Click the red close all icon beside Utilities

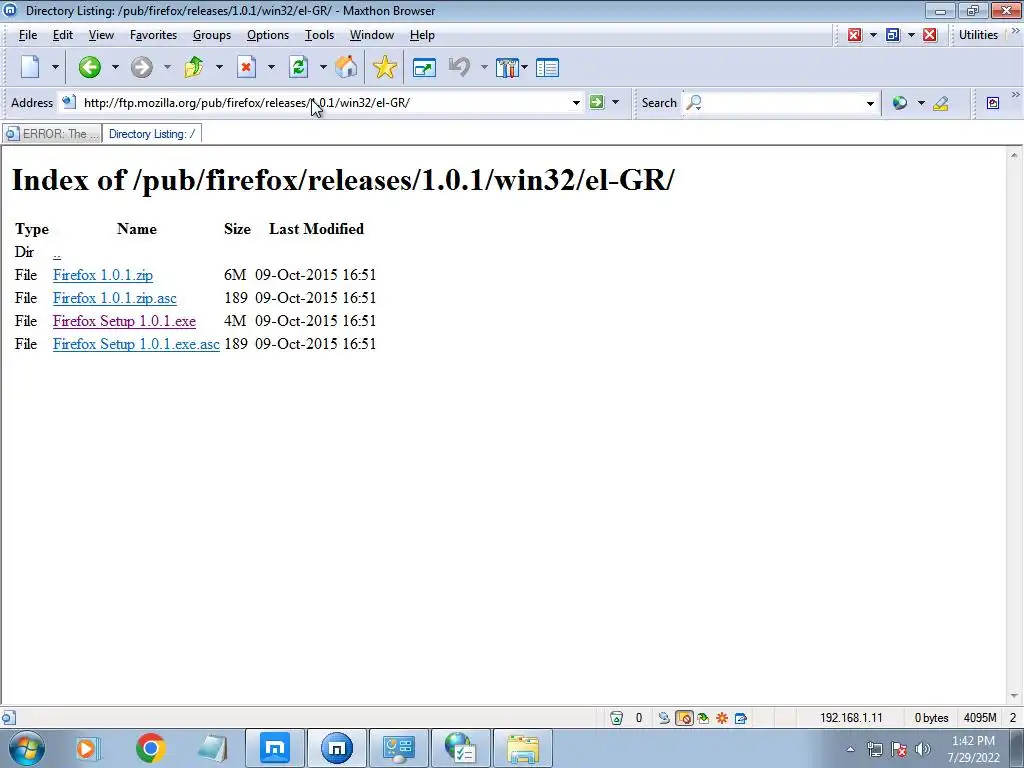coord(930,35)
